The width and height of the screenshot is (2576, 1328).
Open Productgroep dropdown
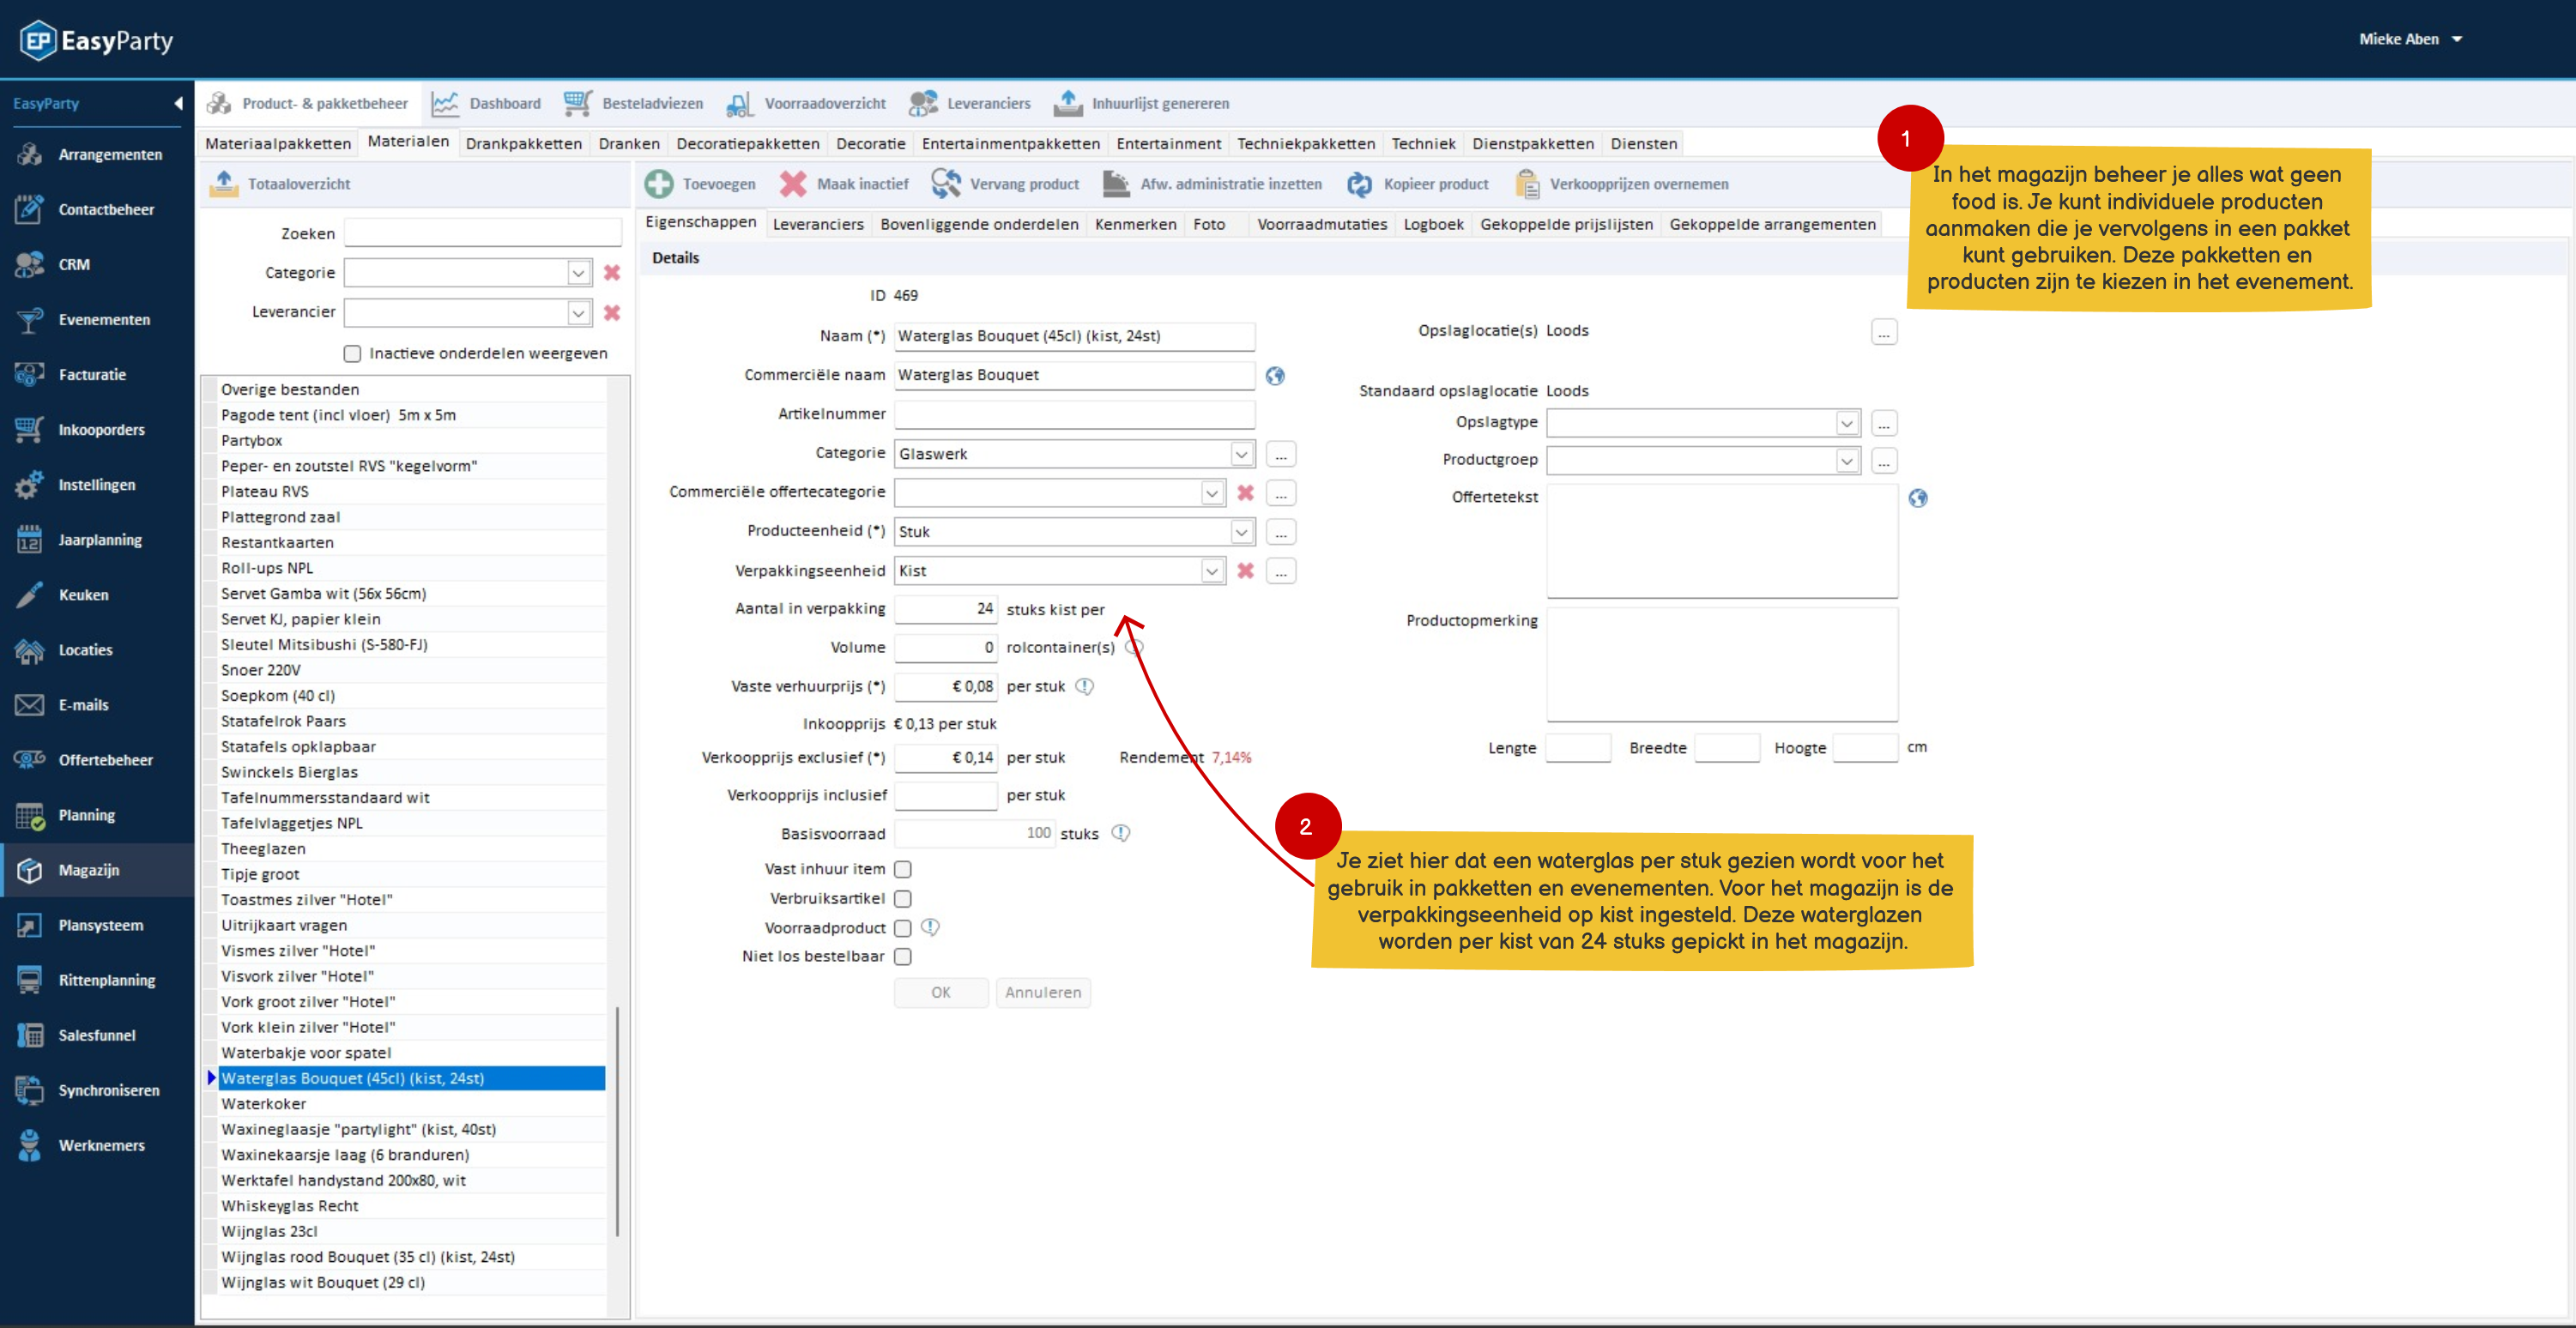click(1846, 460)
